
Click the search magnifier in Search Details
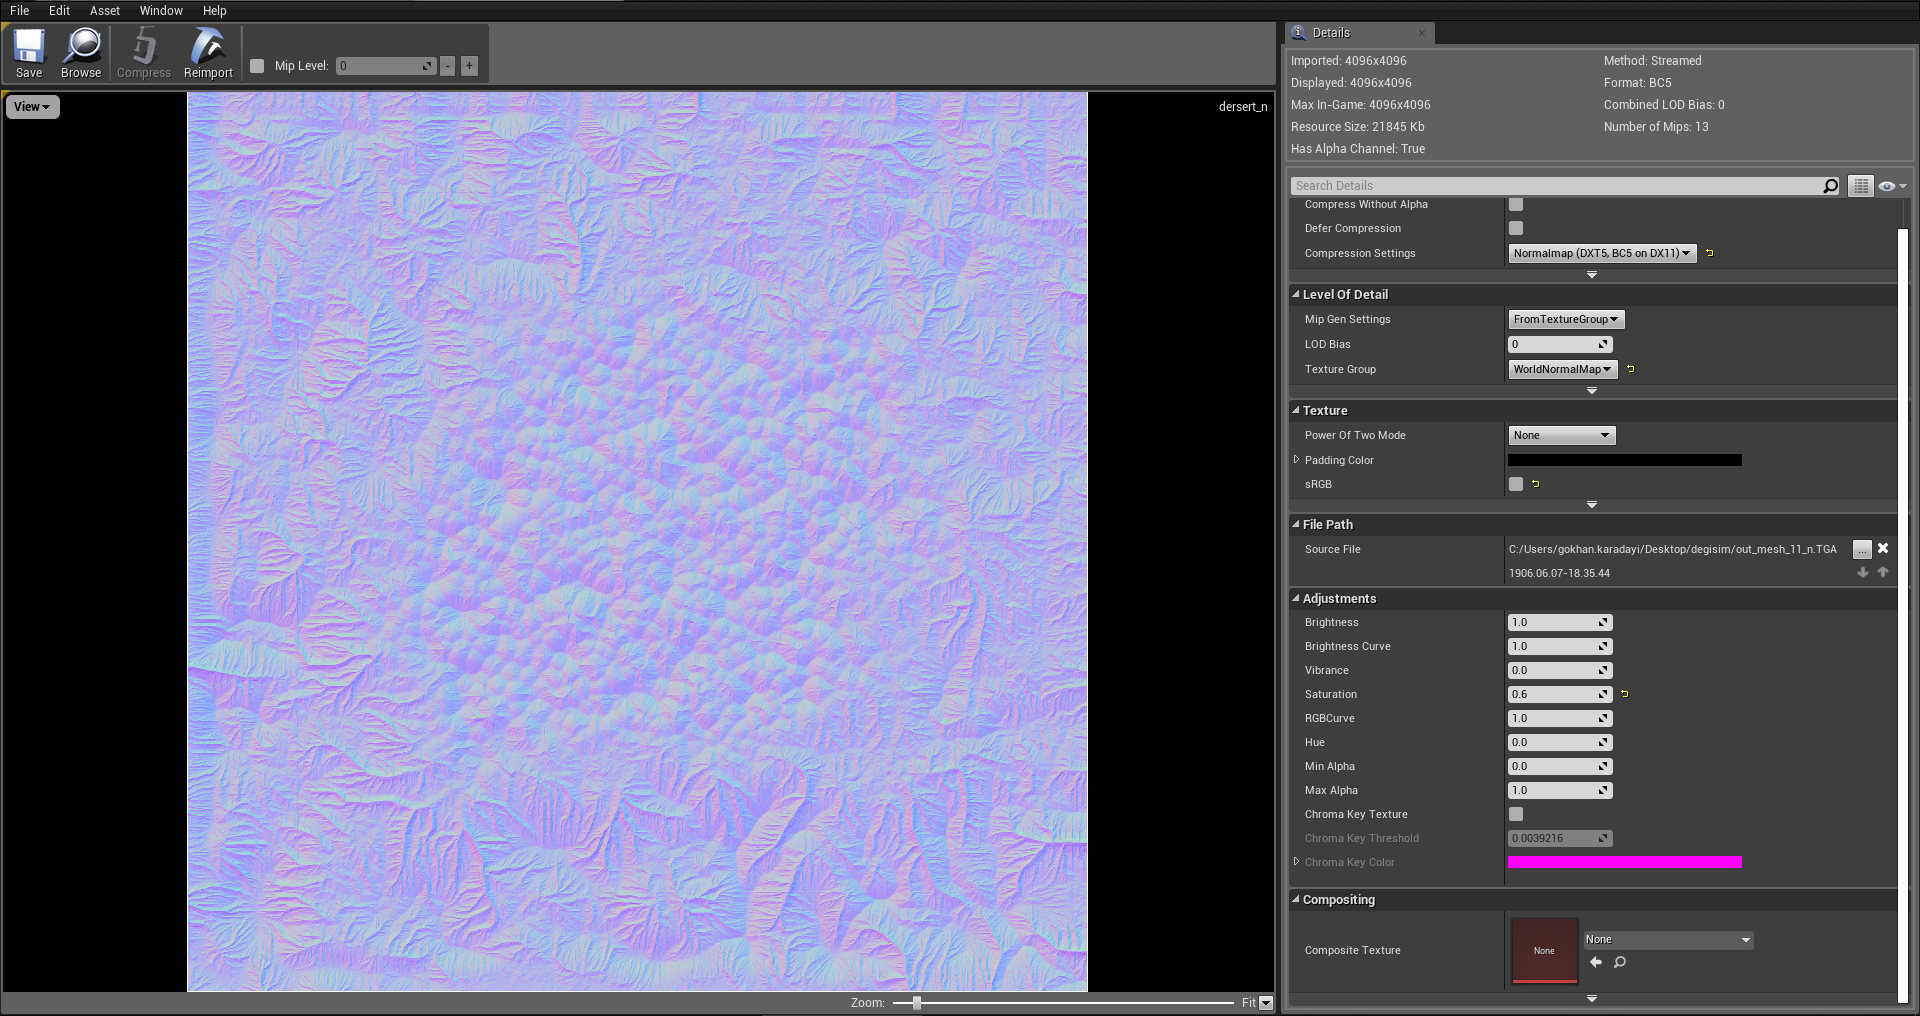(1830, 186)
